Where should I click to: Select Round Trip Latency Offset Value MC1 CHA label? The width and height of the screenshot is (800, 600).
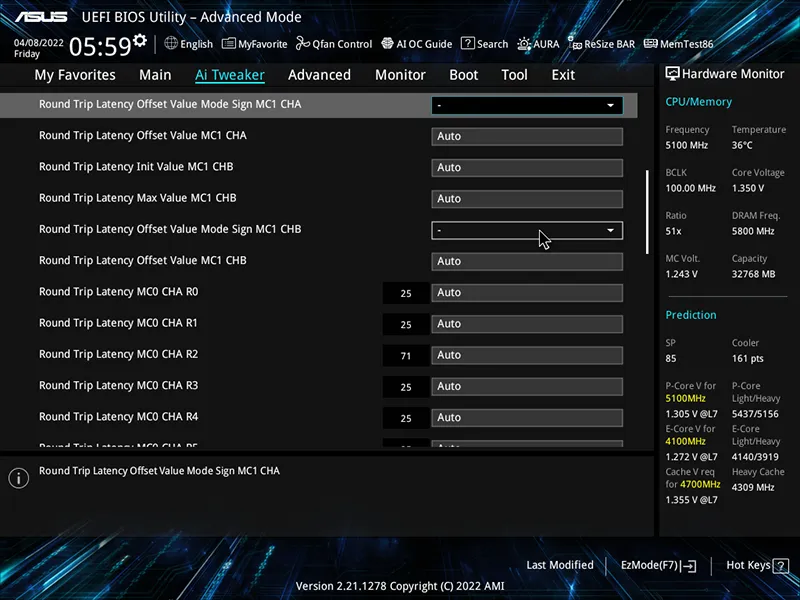[143, 135]
